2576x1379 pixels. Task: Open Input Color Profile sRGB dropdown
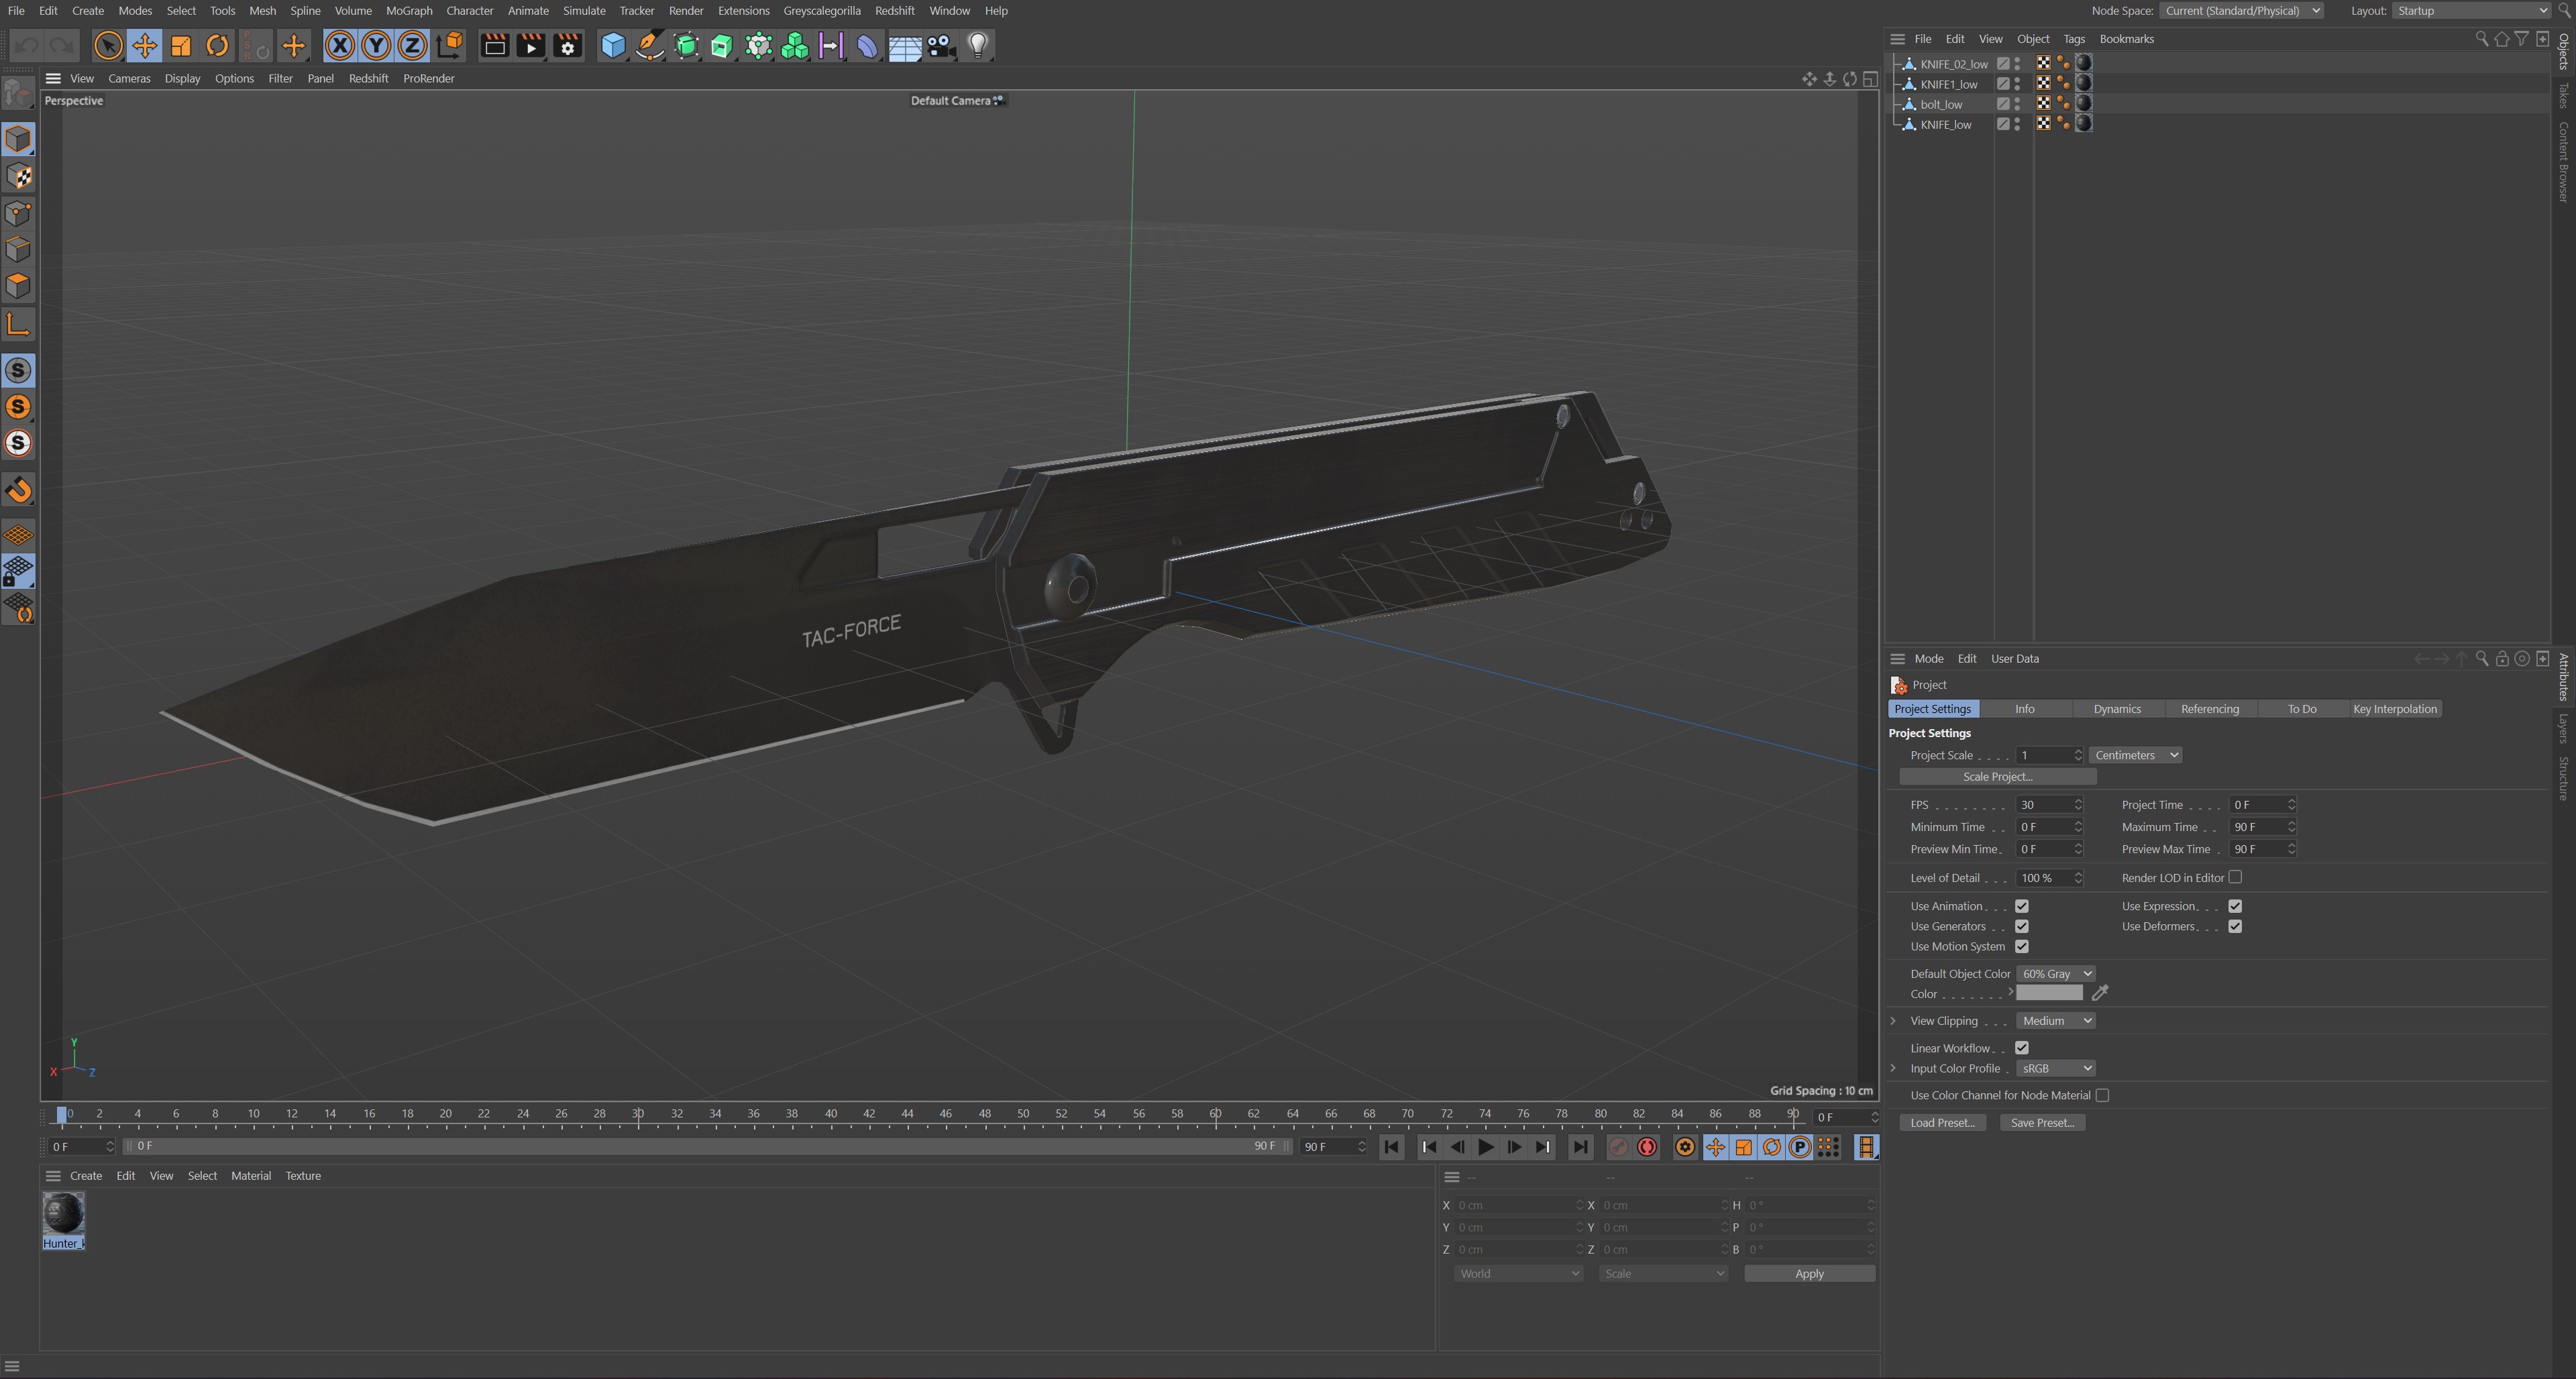[2056, 1068]
